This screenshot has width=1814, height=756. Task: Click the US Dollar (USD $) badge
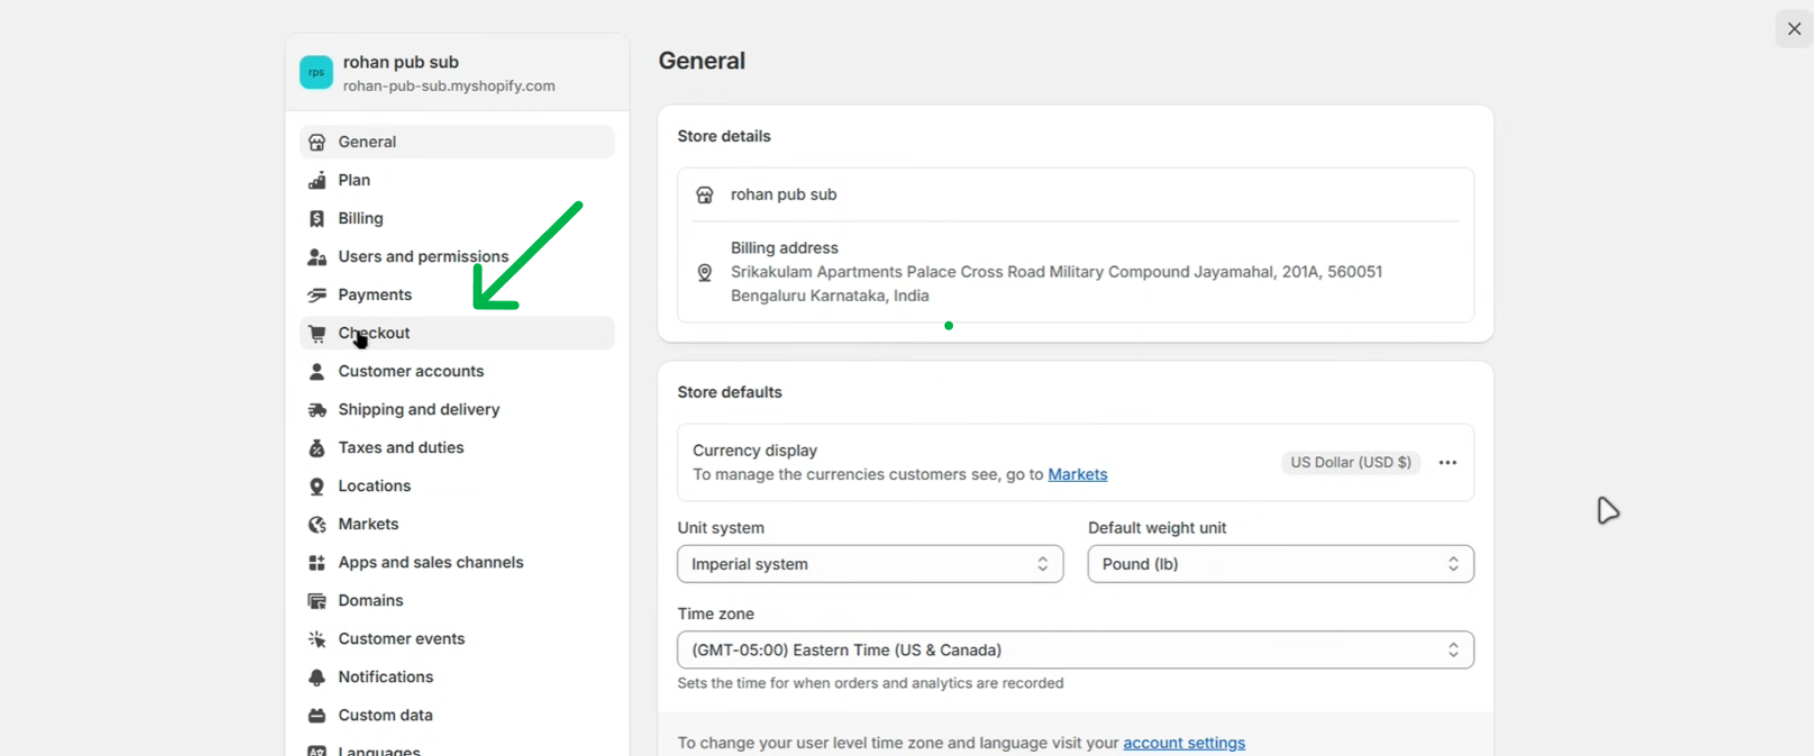pos(1351,462)
